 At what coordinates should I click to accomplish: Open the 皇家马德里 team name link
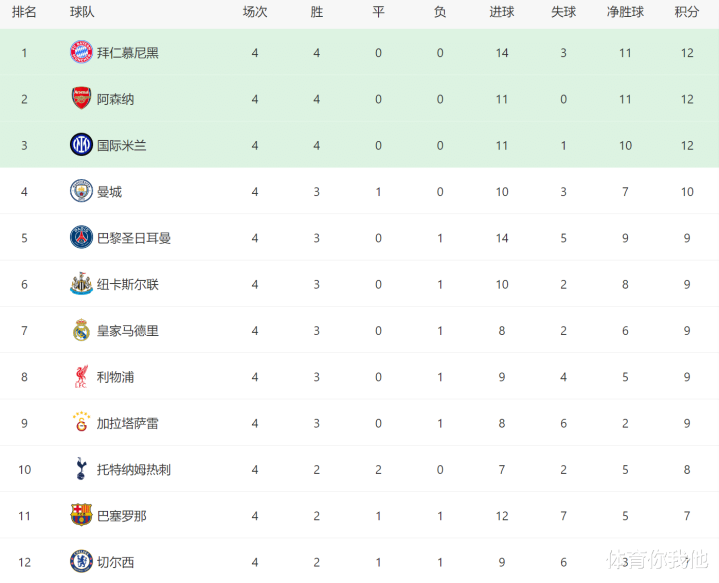(128, 330)
